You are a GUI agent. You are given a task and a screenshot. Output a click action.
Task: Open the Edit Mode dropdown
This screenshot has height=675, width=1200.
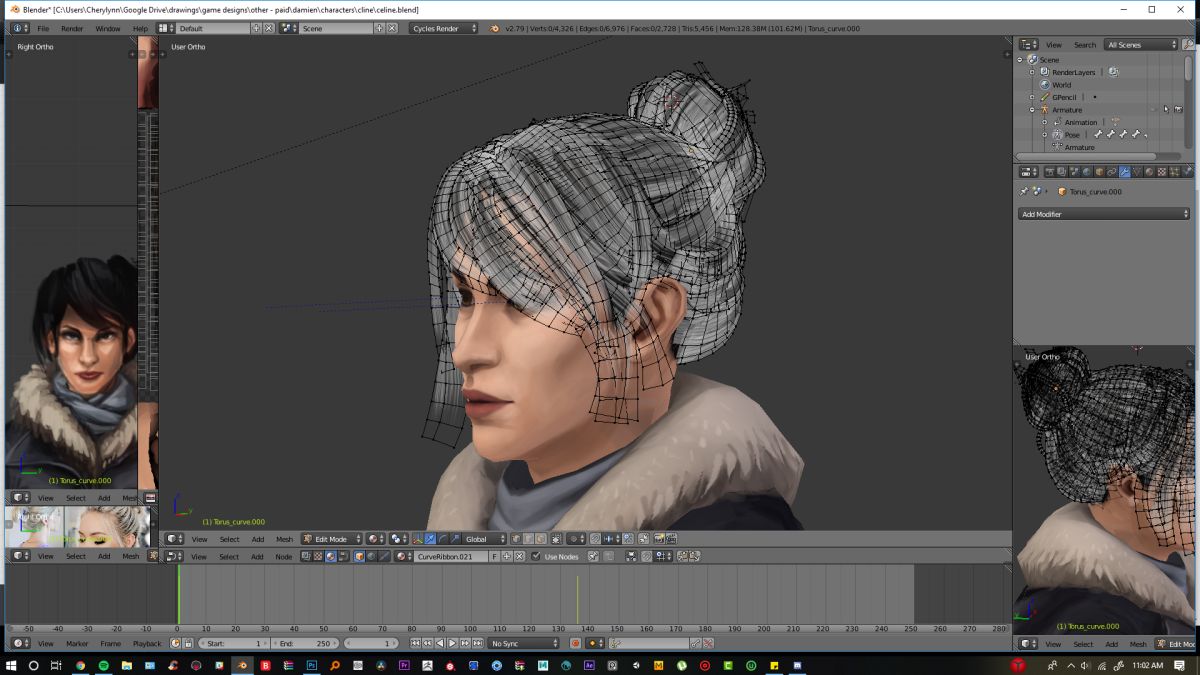pos(331,539)
